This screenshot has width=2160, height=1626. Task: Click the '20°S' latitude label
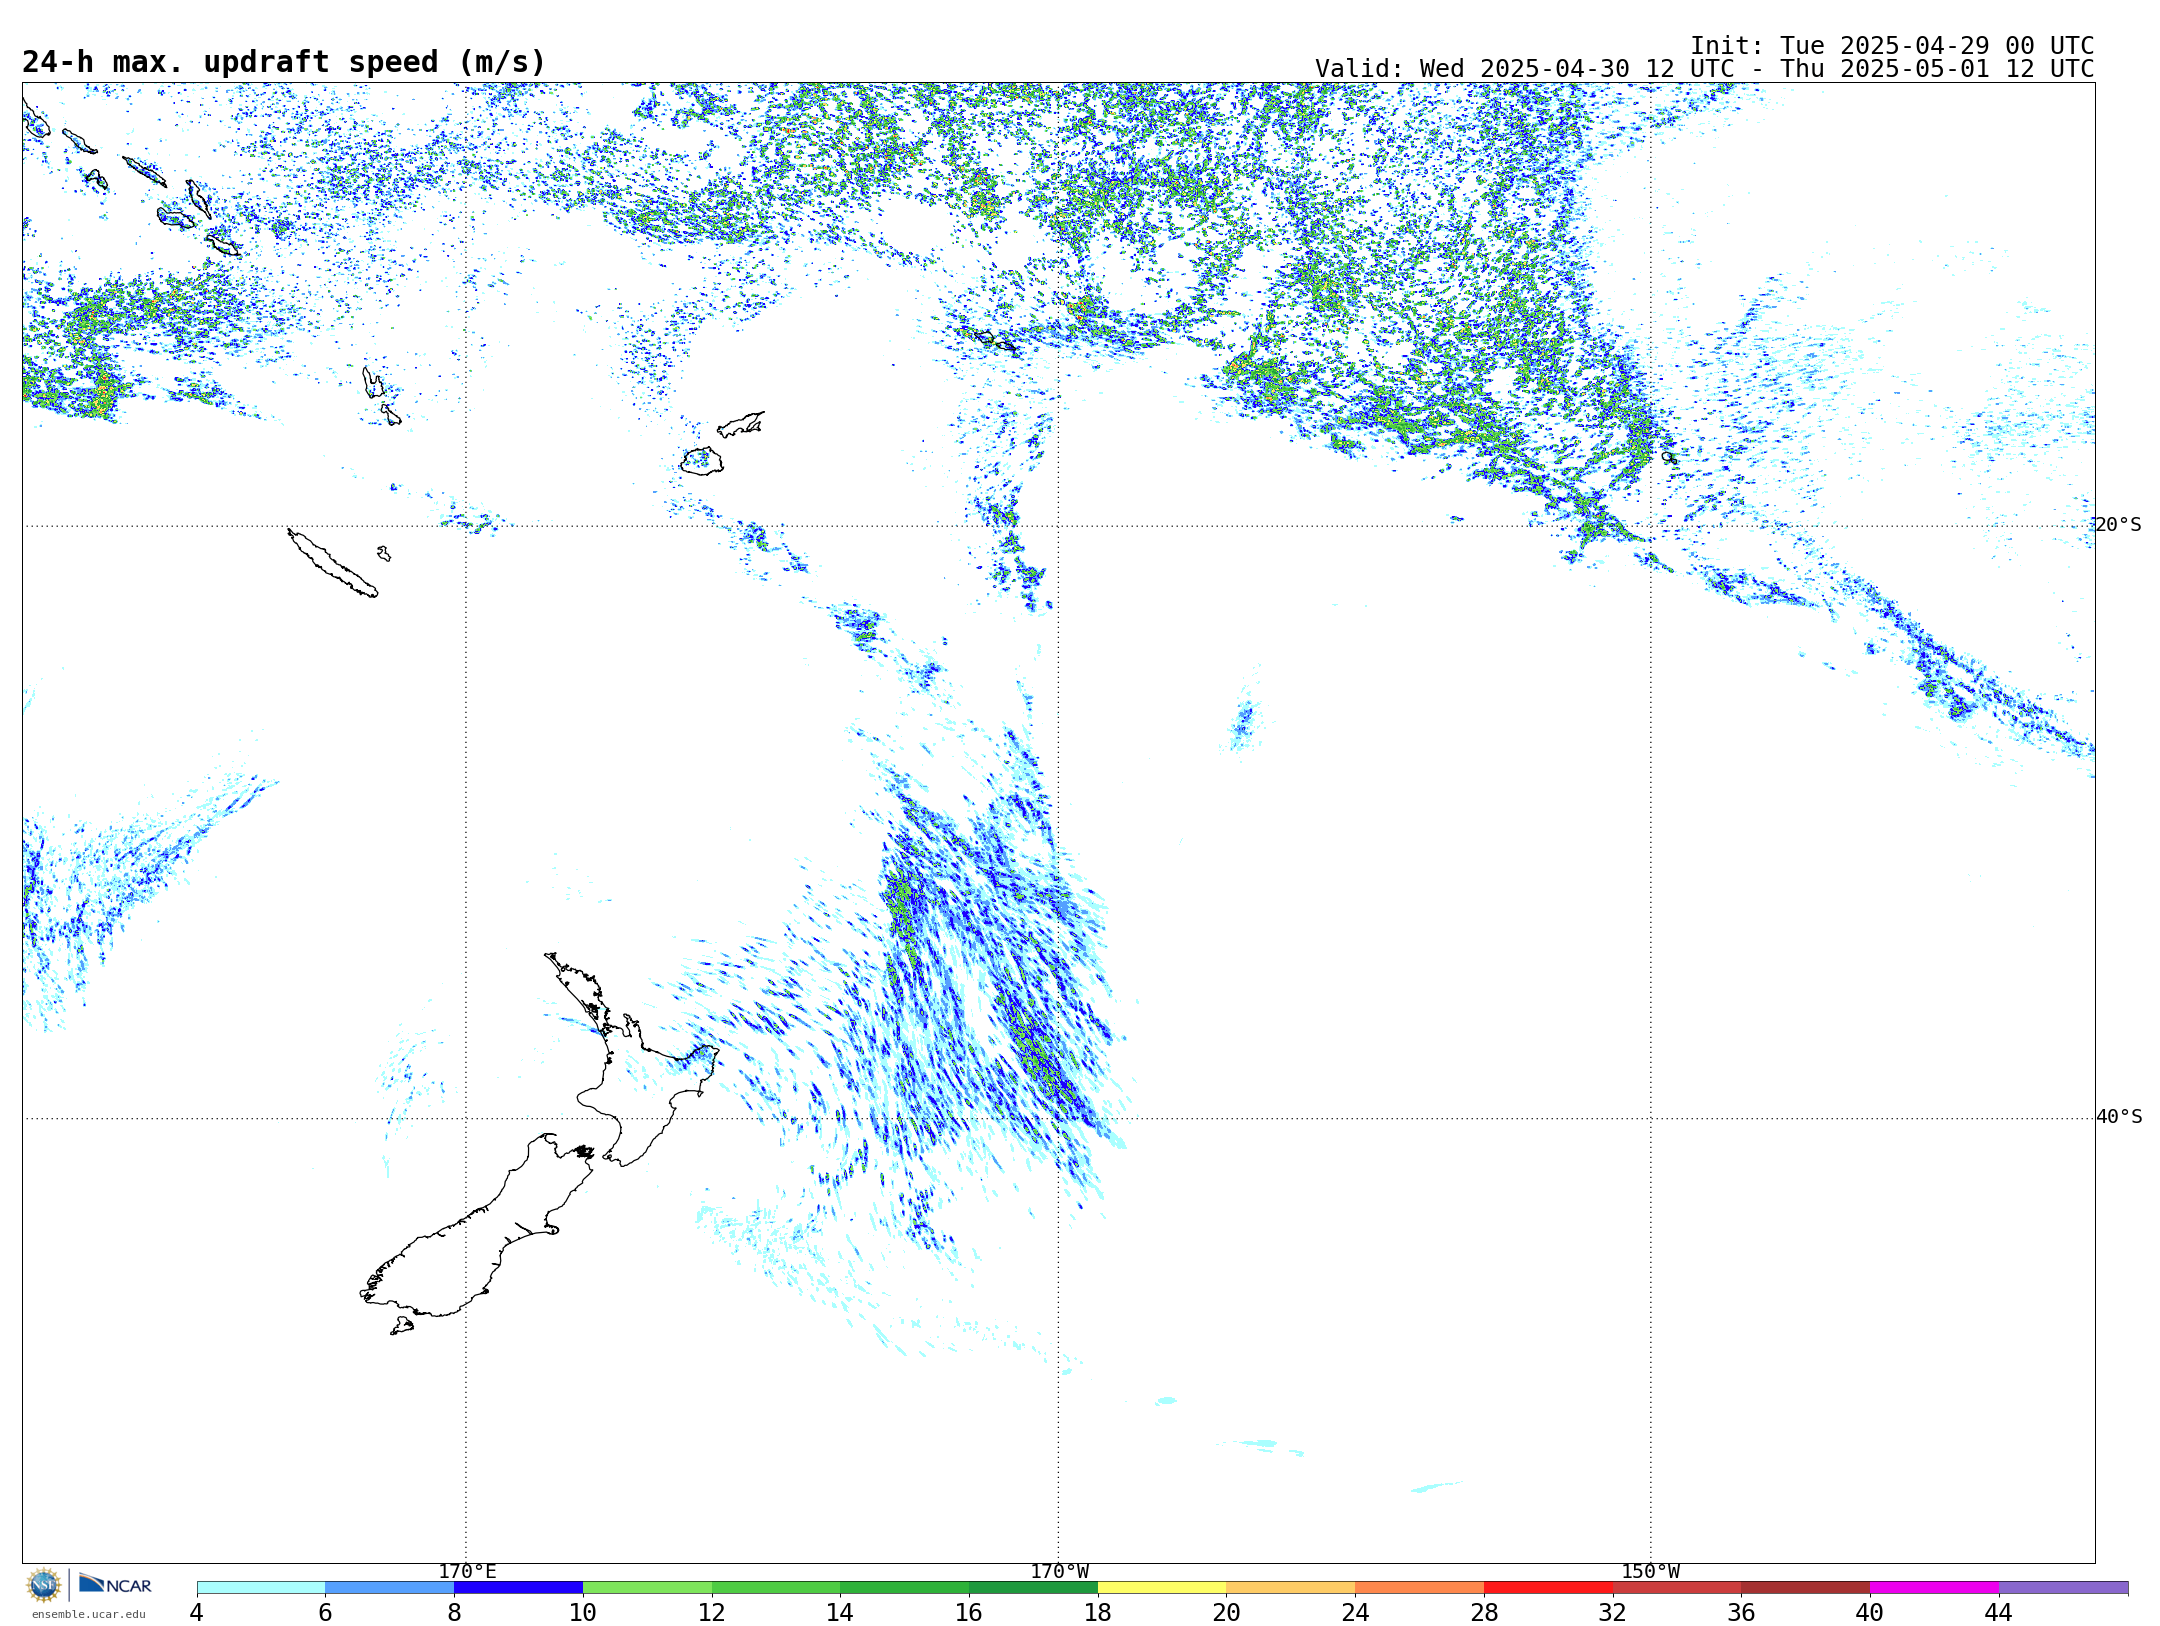pyautogui.click(x=2118, y=525)
